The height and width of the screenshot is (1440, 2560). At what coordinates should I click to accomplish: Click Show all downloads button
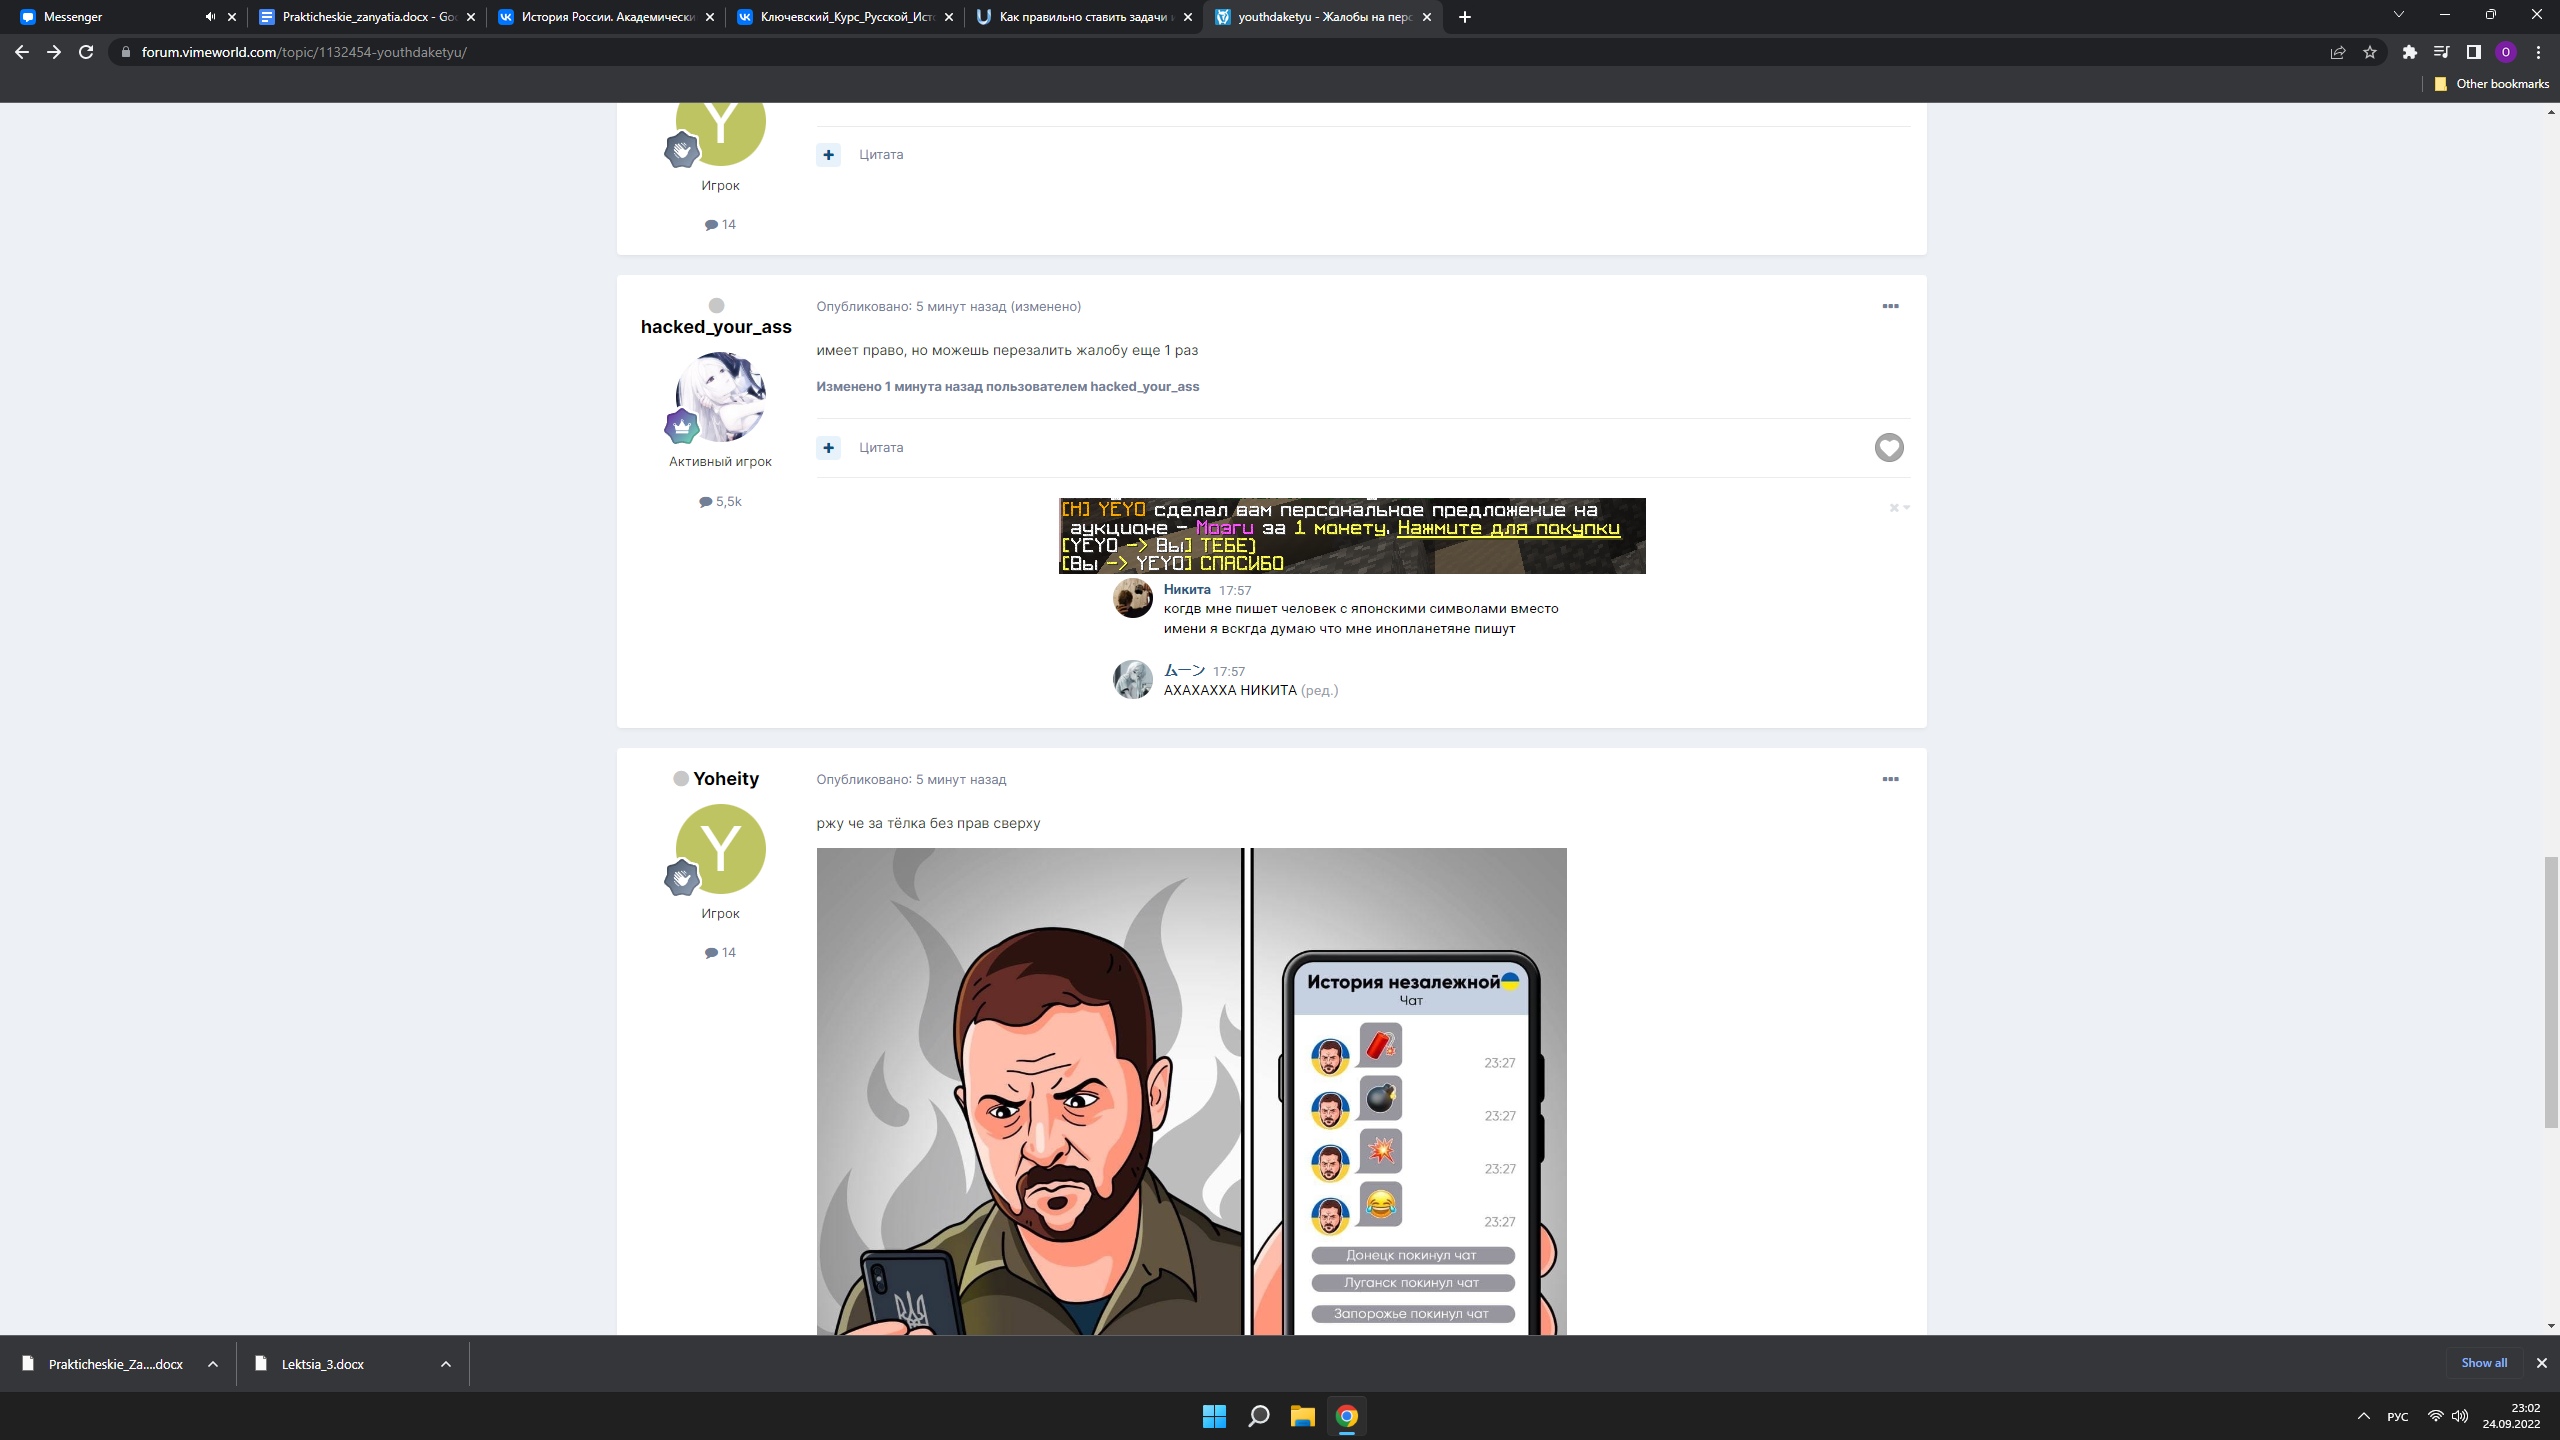pyautogui.click(x=2484, y=1363)
